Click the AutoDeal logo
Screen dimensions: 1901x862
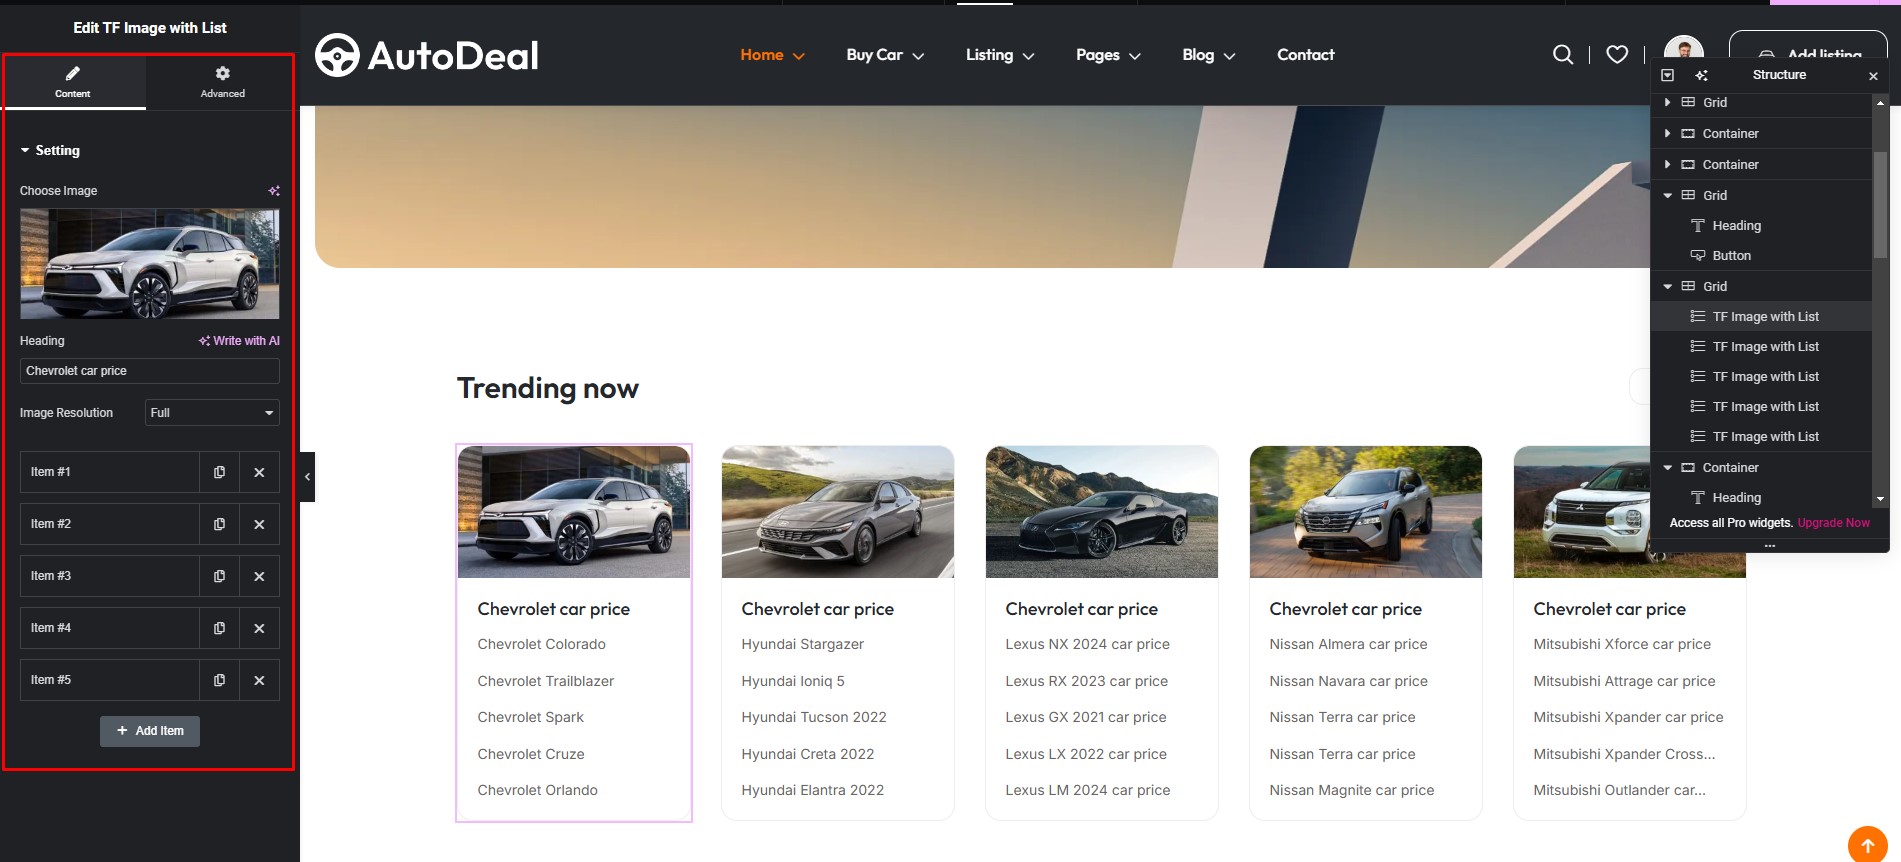click(427, 55)
